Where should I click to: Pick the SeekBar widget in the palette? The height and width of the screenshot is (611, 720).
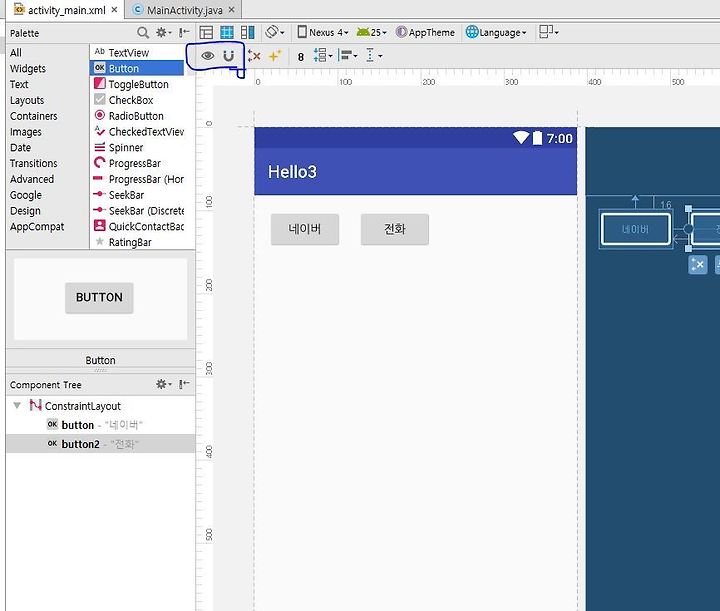coord(137,195)
